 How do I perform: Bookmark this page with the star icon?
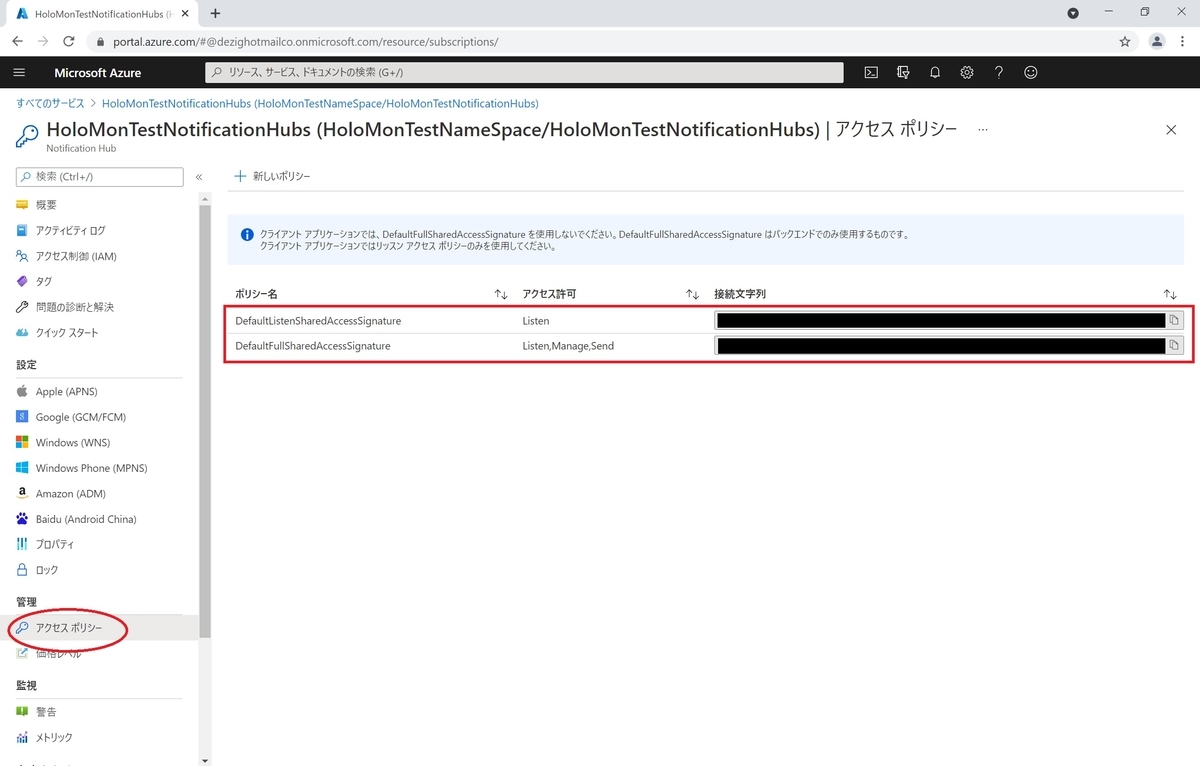pos(1125,41)
